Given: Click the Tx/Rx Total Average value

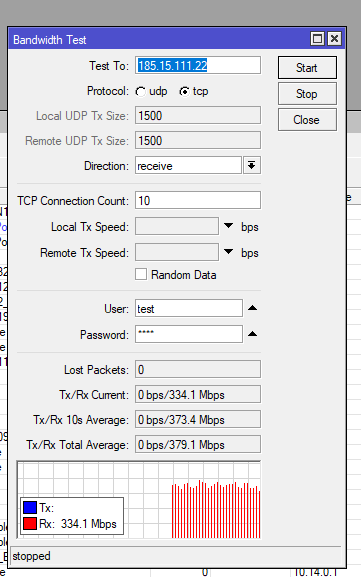Looking at the screenshot, I should click(x=198, y=444).
